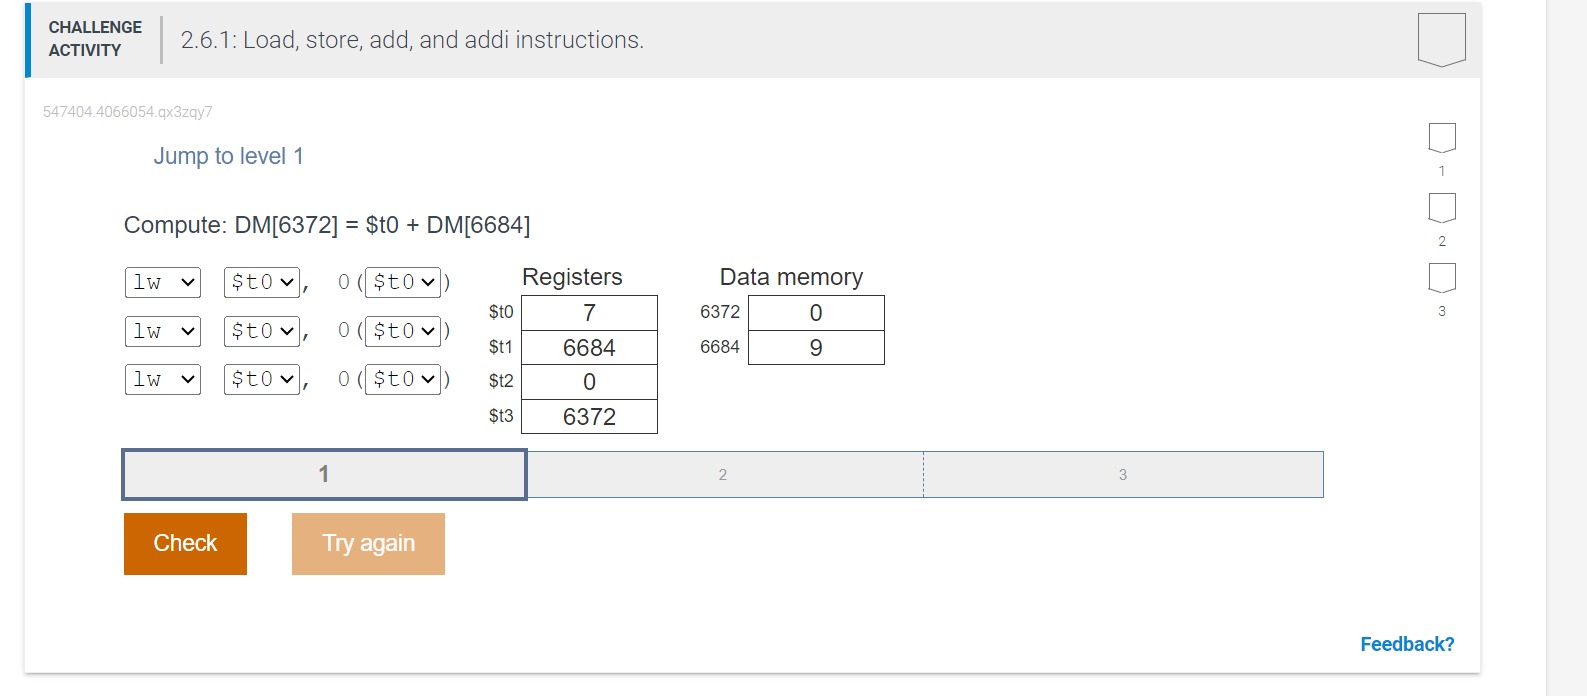The image size is (1587, 696).
Task: Open the second row instruction dropdown
Action: pos(163,331)
